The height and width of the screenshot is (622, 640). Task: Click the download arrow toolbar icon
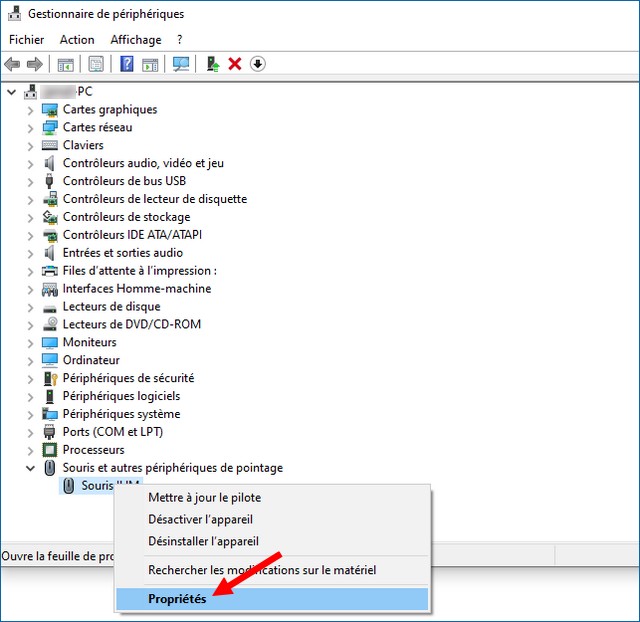[258, 64]
